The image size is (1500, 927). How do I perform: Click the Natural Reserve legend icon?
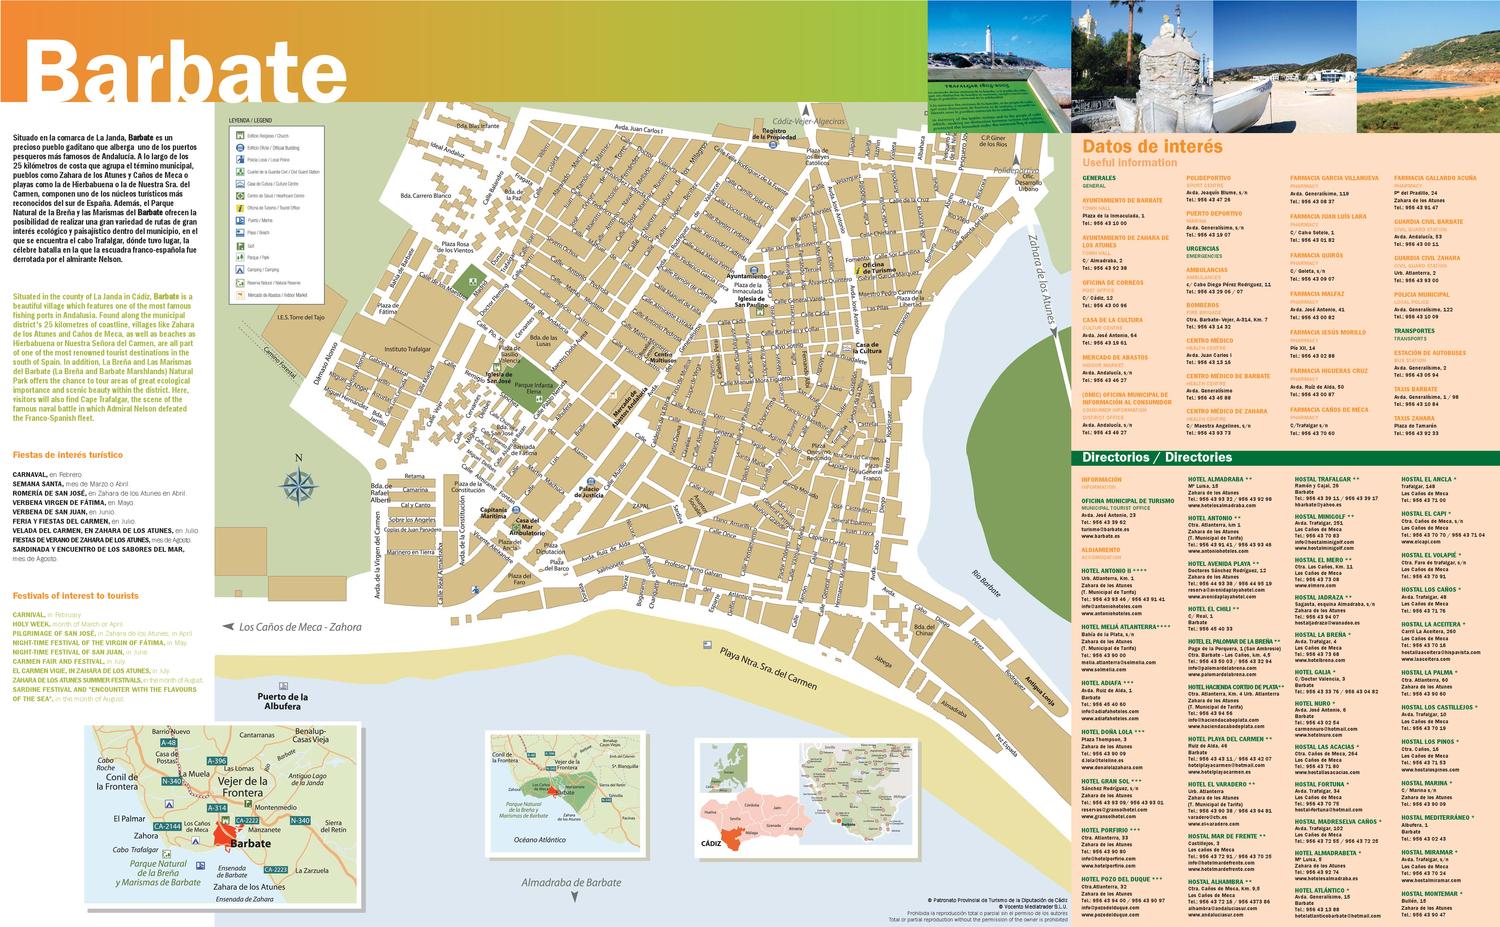click(241, 282)
